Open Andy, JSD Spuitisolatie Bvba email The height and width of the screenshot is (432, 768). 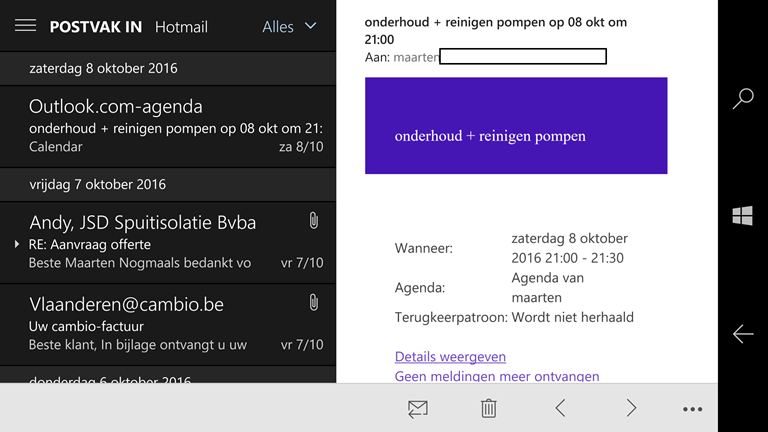[x=168, y=242]
